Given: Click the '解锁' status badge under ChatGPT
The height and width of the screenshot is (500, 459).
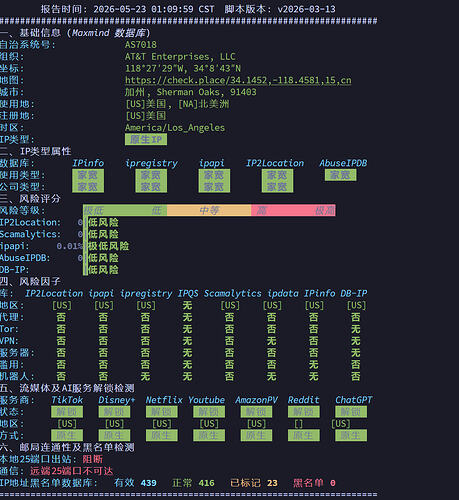Looking at the screenshot, I should pos(351,412).
